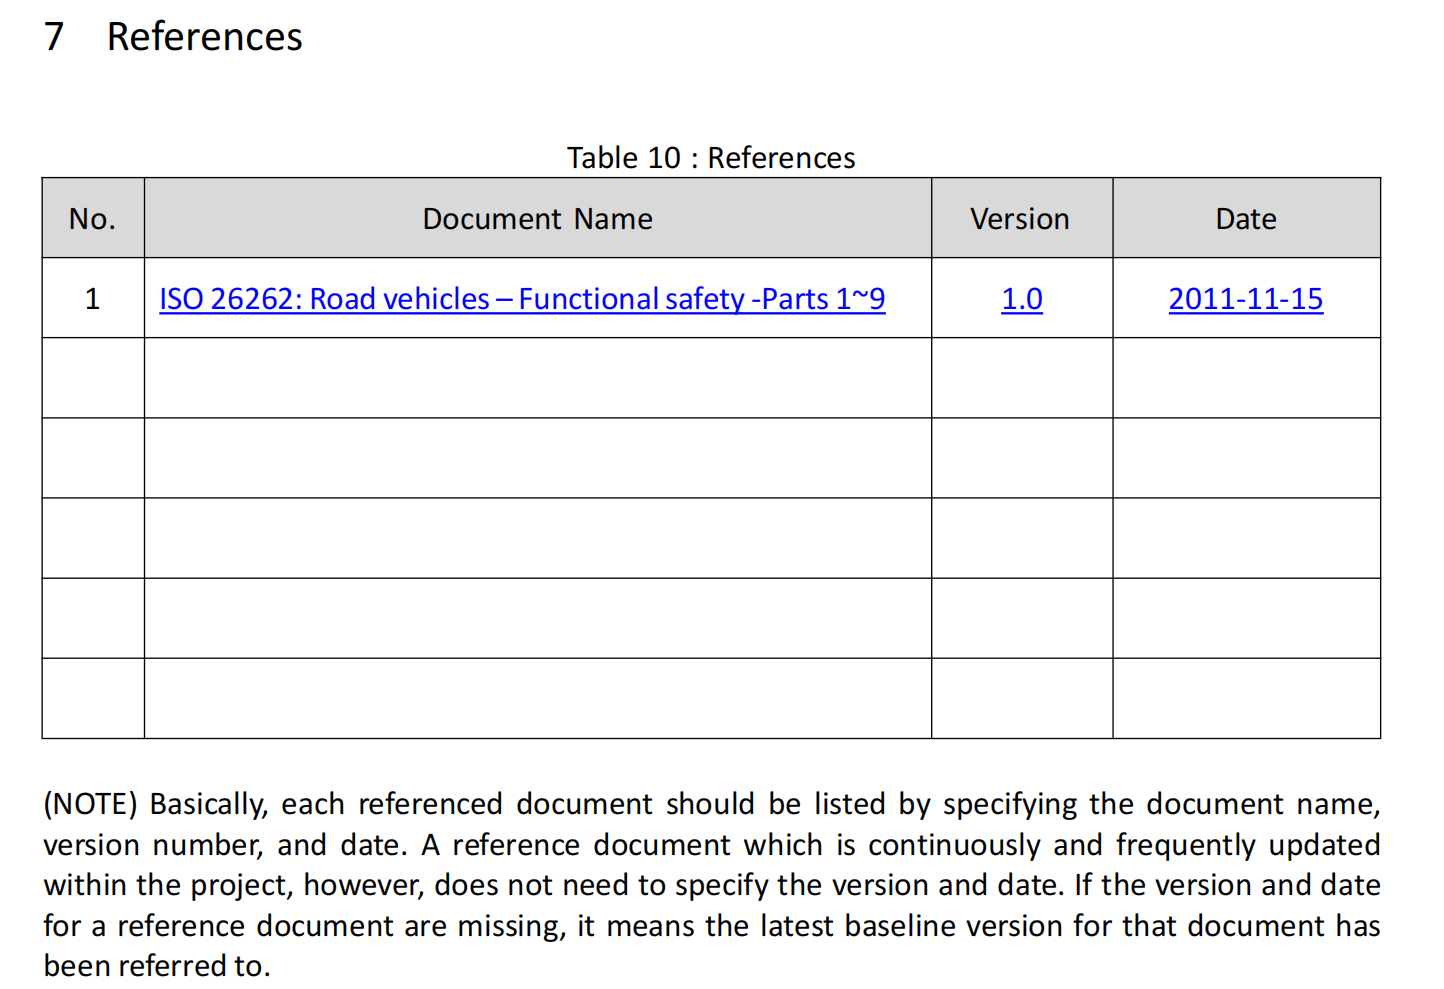
Task: Click empty Document Name cell in last row
Action: coord(537,698)
